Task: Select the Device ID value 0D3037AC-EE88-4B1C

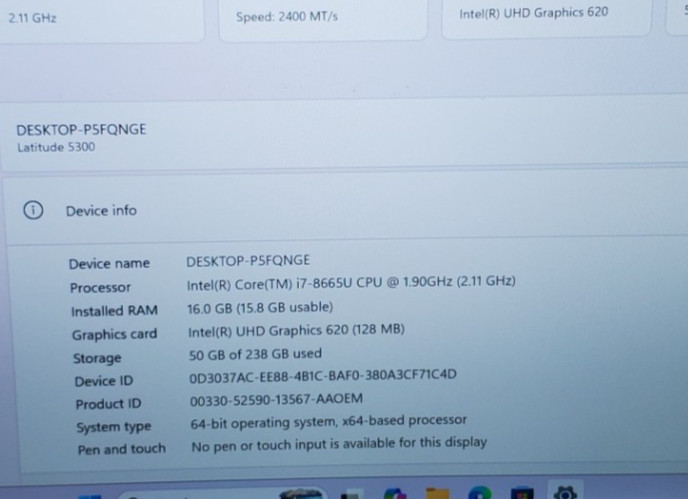Action: point(323,376)
